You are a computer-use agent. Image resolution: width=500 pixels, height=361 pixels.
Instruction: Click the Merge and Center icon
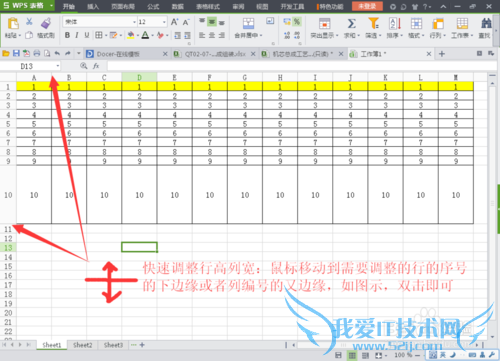pos(248,23)
